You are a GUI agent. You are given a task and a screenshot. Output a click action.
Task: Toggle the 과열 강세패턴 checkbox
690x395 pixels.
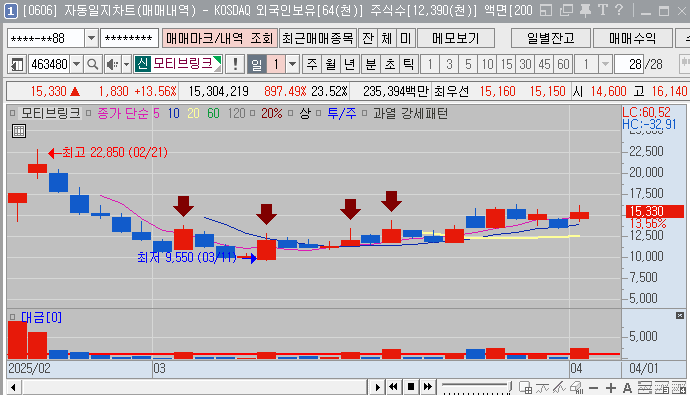[364, 113]
